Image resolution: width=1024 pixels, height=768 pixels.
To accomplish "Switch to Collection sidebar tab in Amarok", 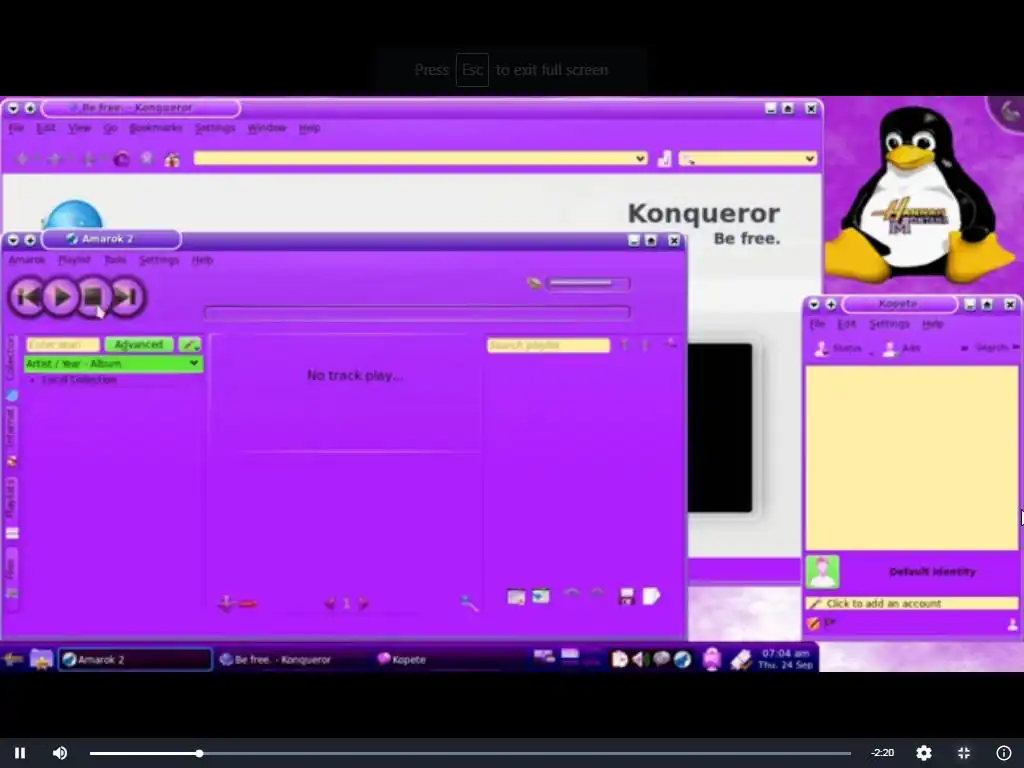I will tap(11, 367).
